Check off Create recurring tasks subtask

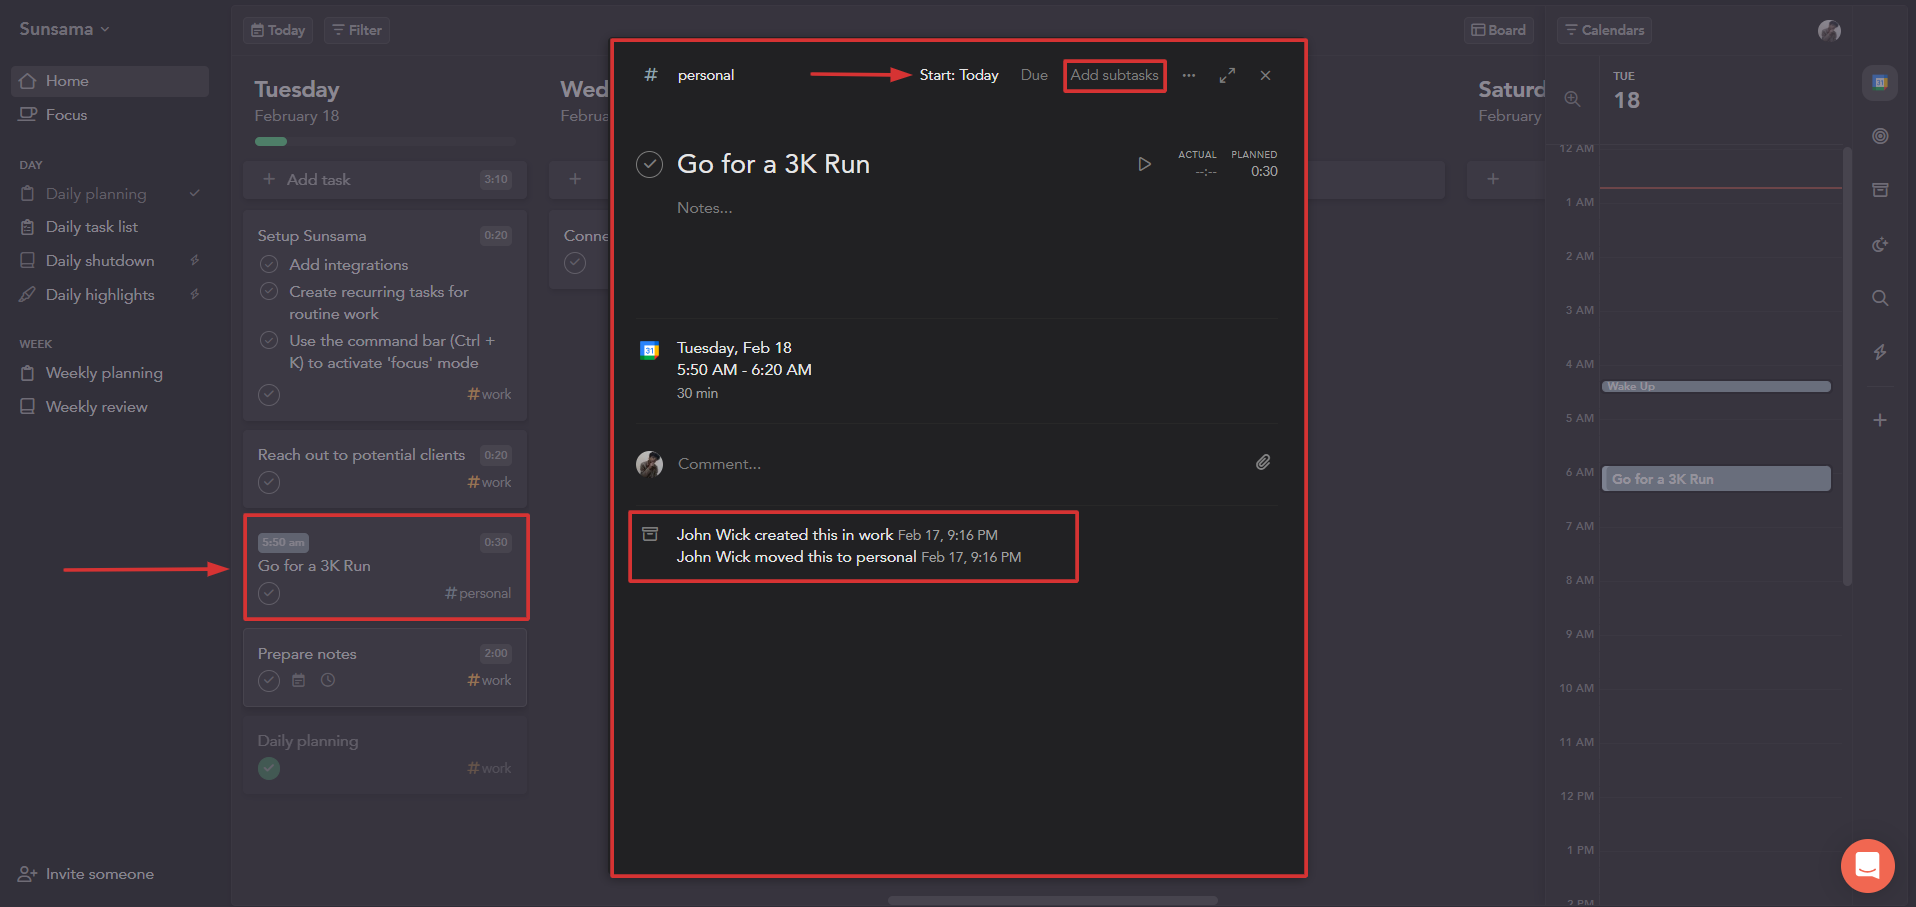coord(269,291)
